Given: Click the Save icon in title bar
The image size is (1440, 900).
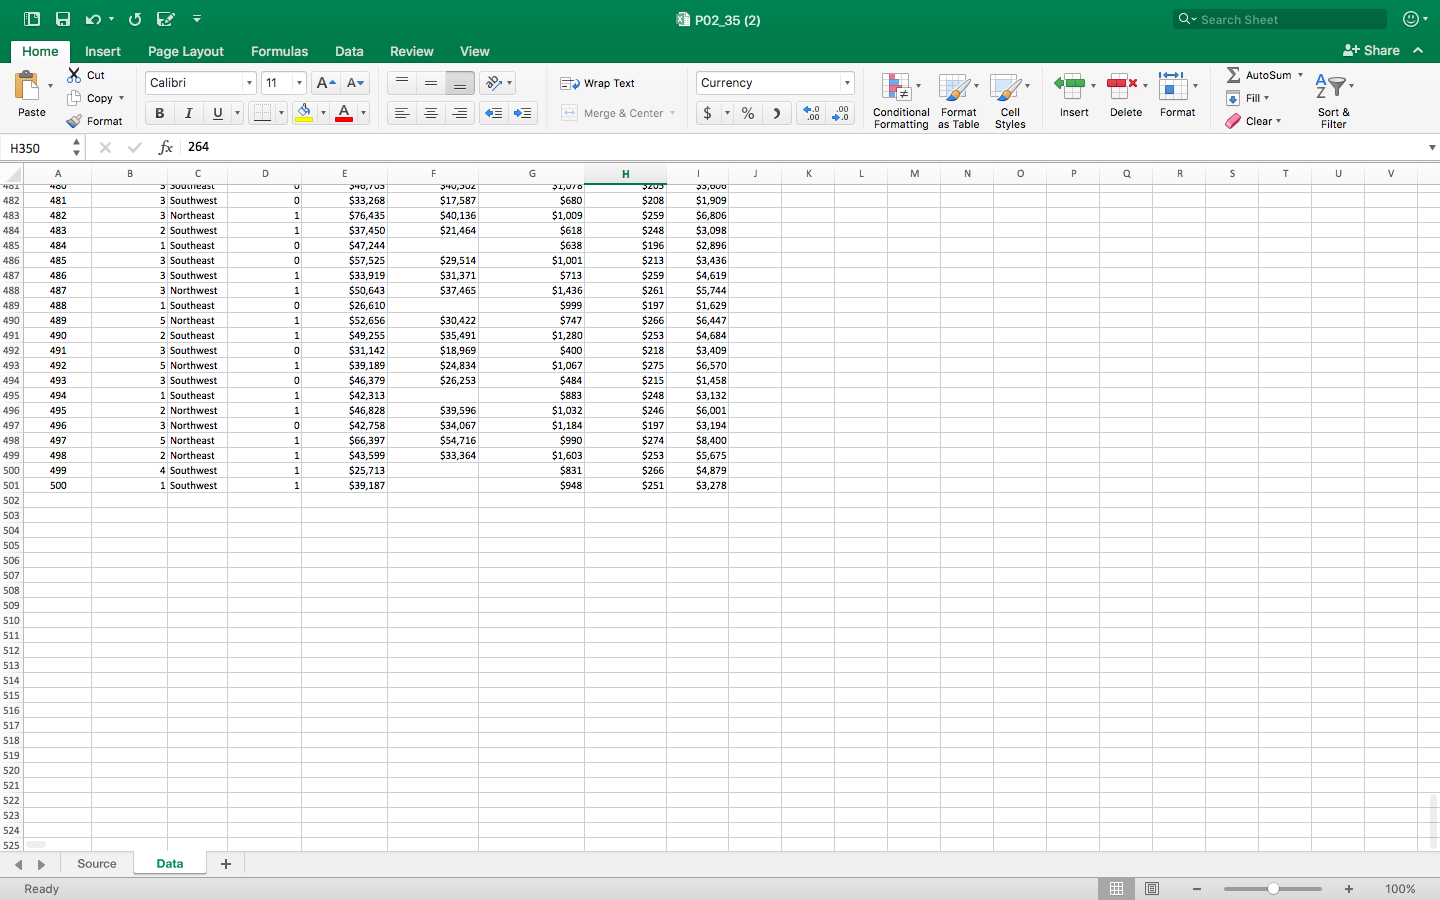Looking at the screenshot, I should pos(63,19).
